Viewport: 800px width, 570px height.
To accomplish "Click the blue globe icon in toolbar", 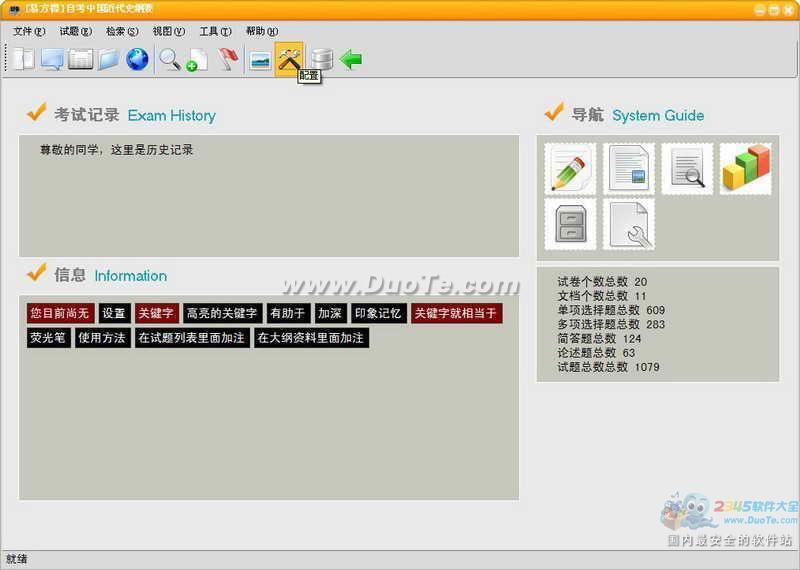I will point(137,59).
